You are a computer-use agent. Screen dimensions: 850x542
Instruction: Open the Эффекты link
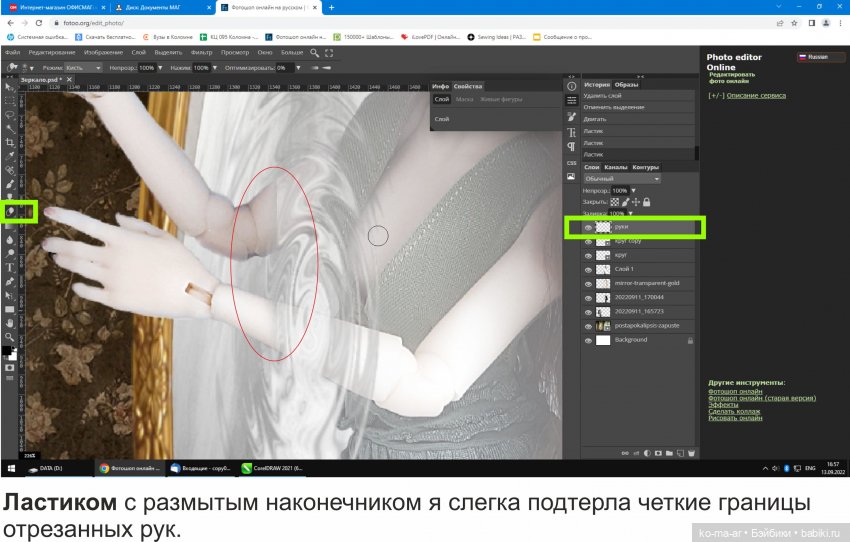click(x=723, y=404)
